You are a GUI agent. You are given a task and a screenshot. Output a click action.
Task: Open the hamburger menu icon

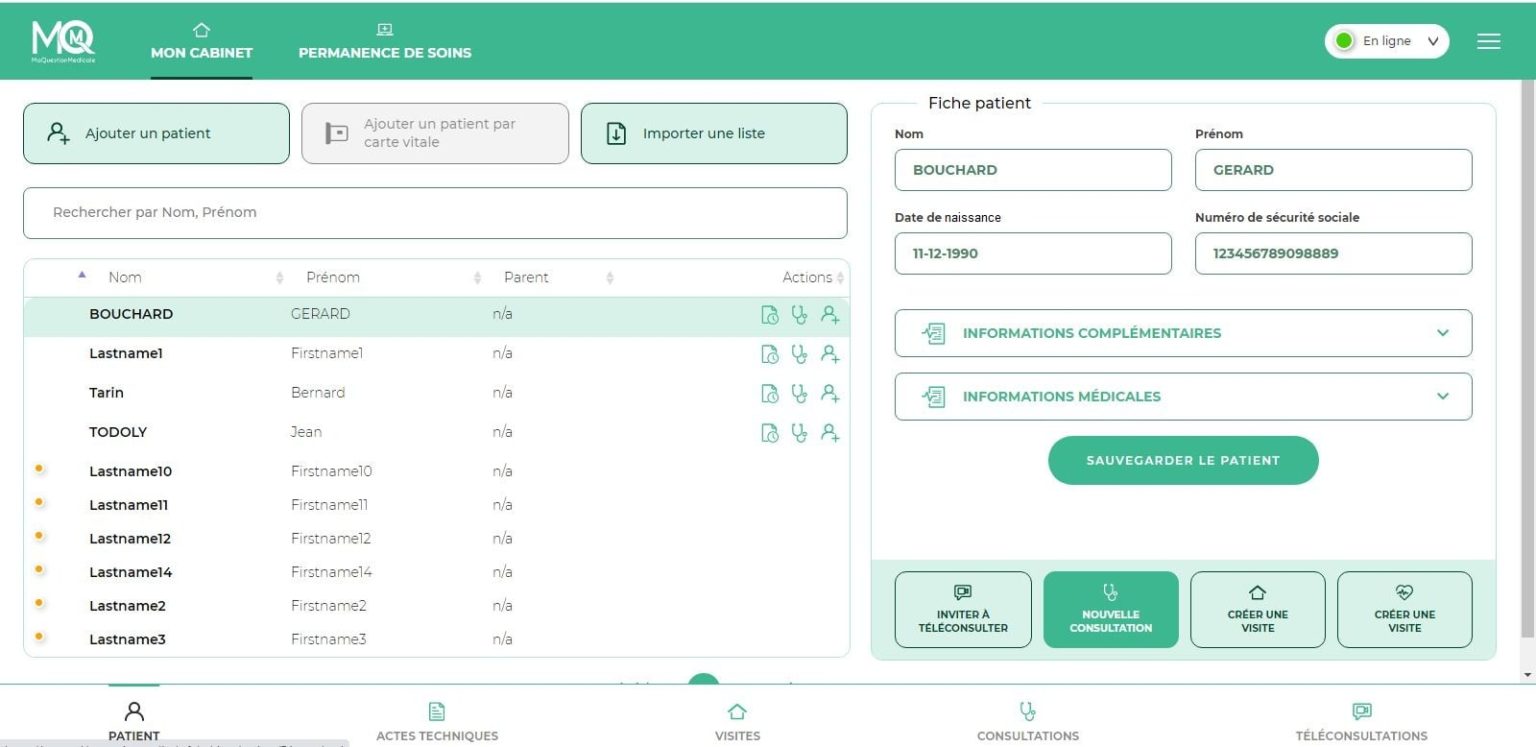tap(1489, 41)
